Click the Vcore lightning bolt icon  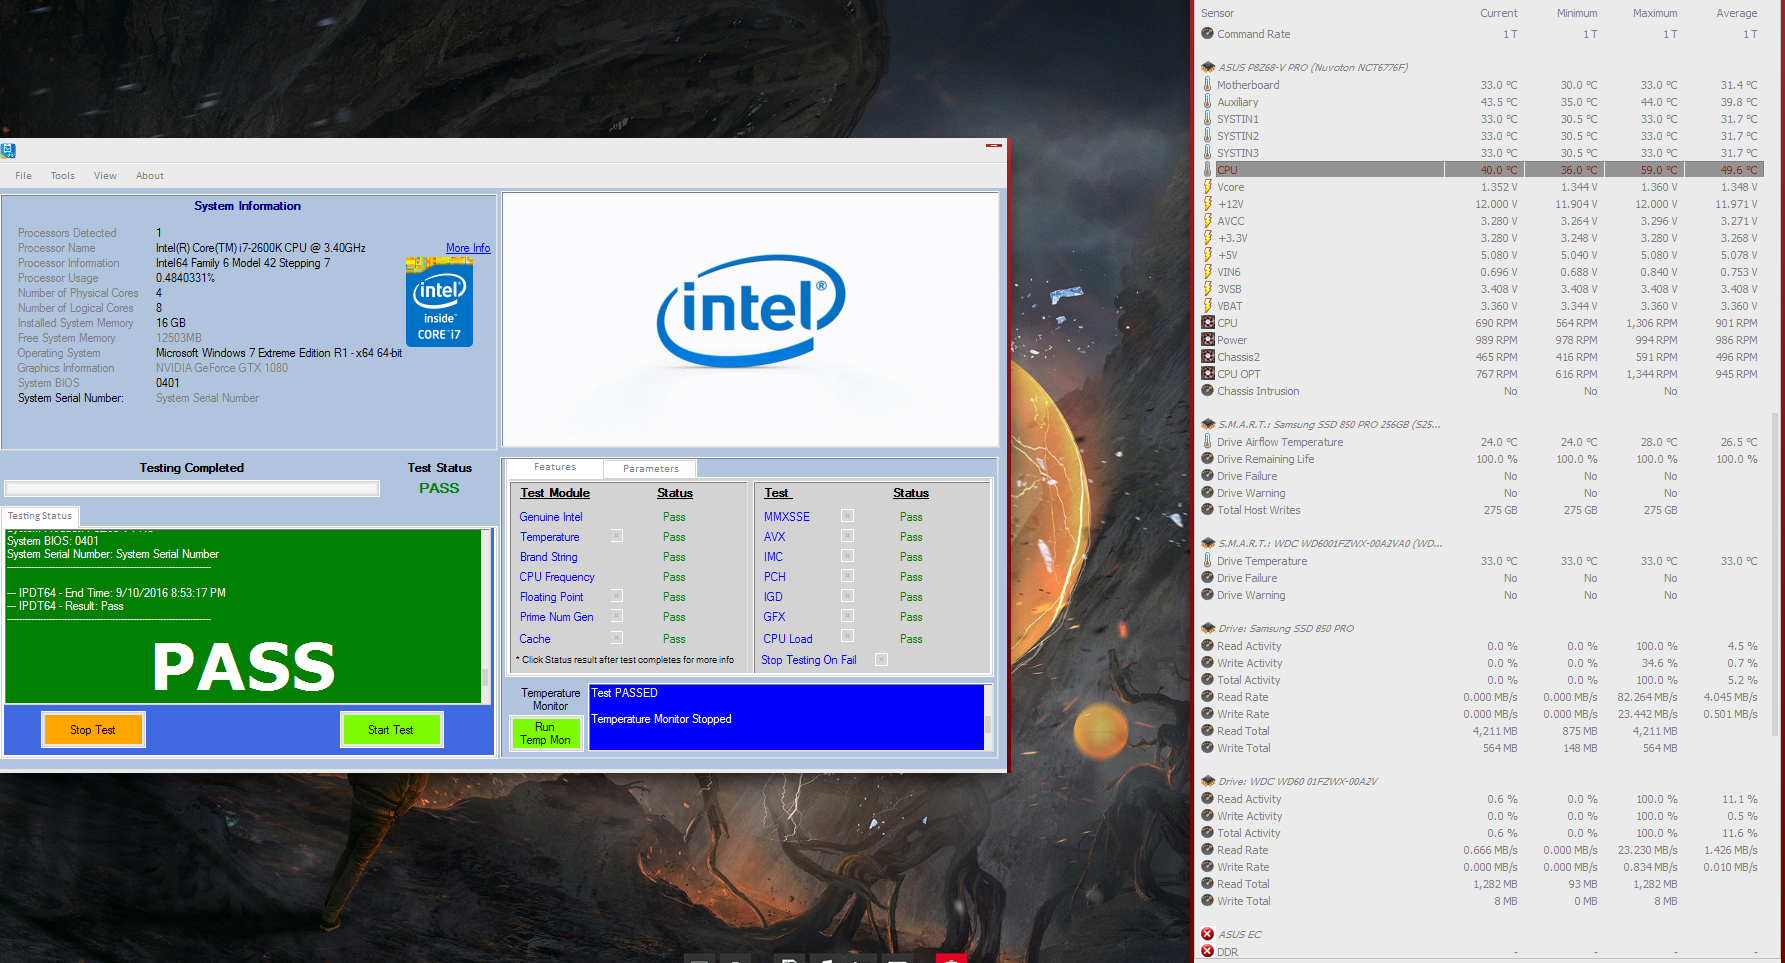1207,187
